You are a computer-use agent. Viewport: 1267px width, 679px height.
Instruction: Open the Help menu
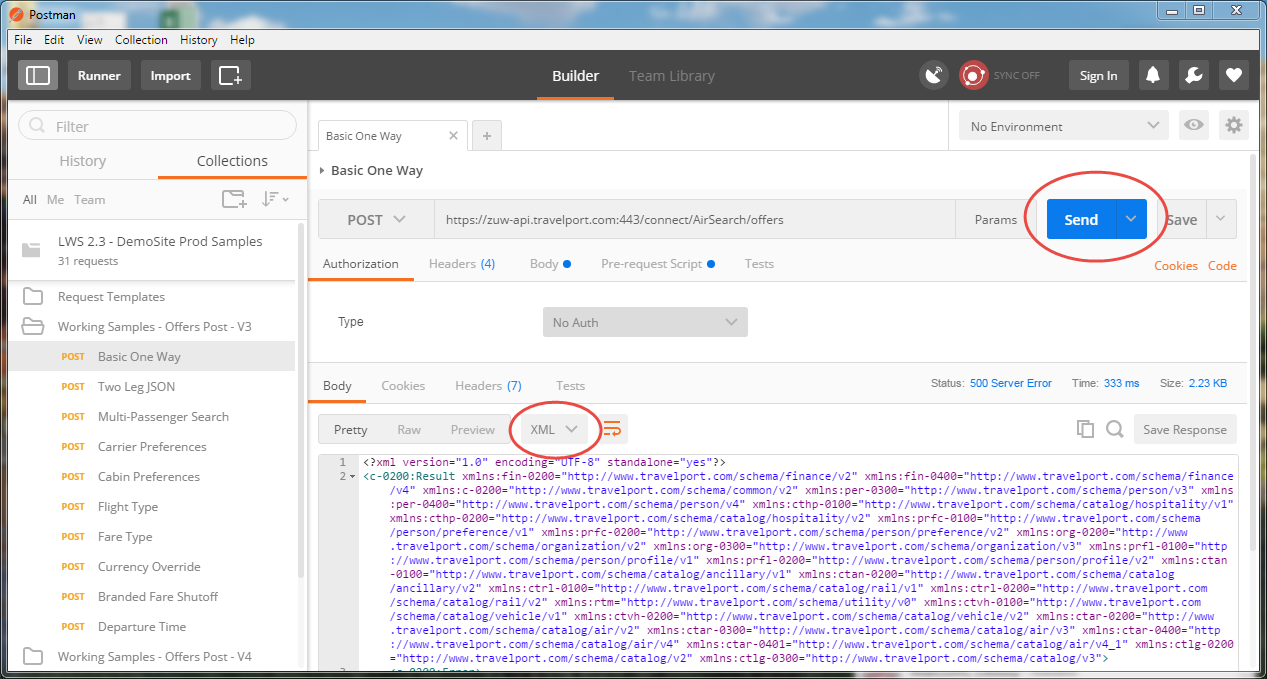(x=242, y=40)
